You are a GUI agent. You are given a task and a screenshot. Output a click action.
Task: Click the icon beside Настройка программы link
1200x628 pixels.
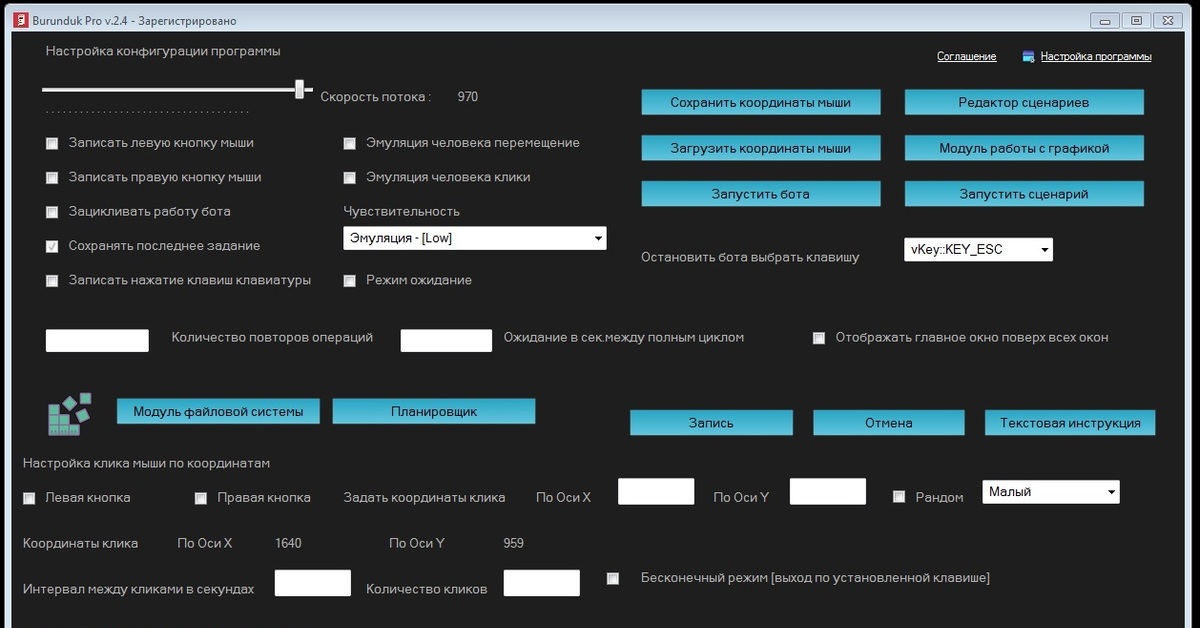1028,57
